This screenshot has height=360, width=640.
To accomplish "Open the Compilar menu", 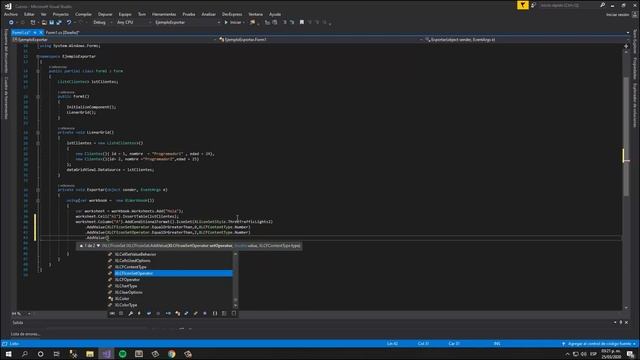I will tap(83, 14).
